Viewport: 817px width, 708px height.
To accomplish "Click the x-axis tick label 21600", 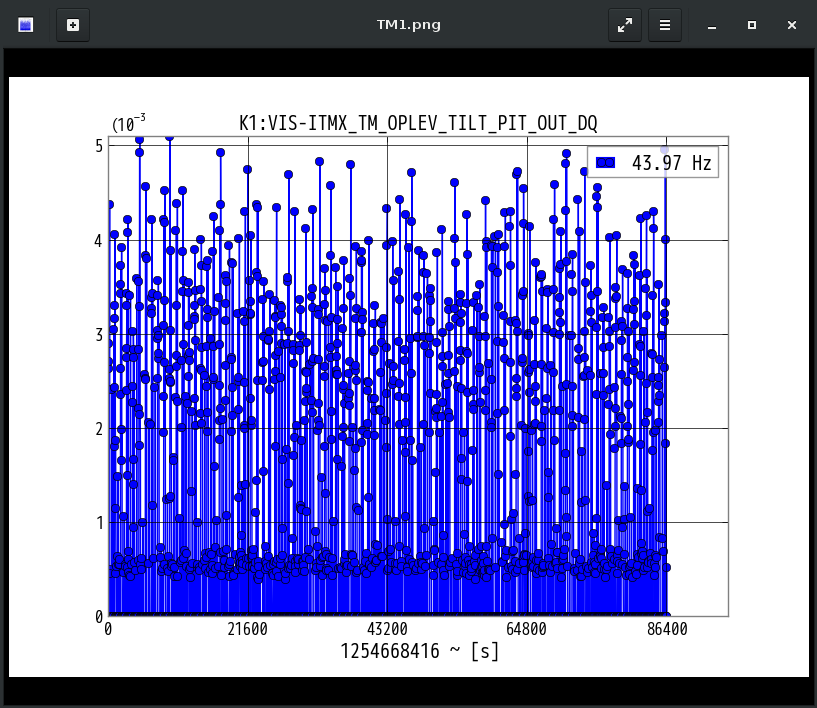I will [247, 629].
